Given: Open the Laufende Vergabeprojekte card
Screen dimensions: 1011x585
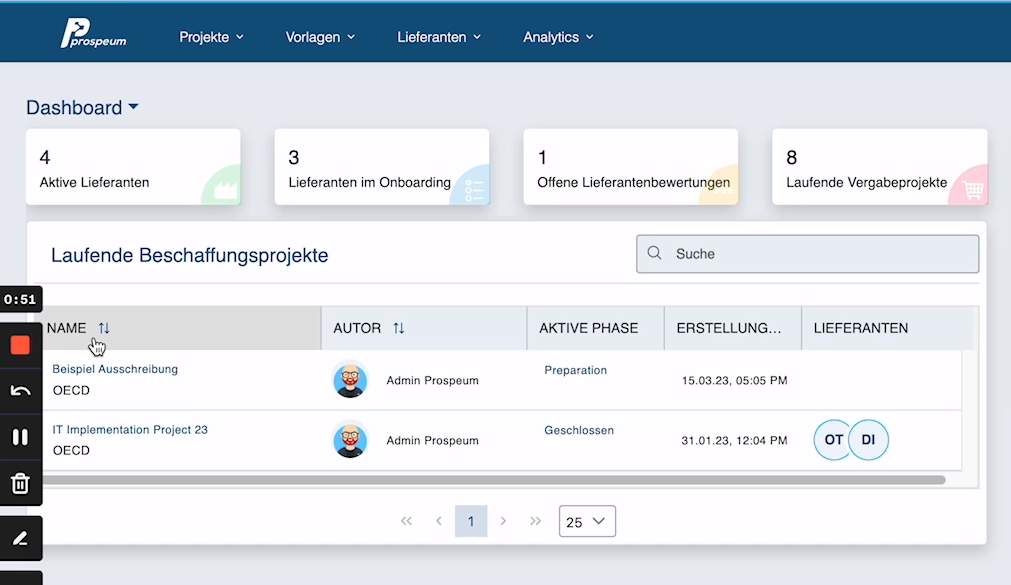Looking at the screenshot, I should [879, 167].
